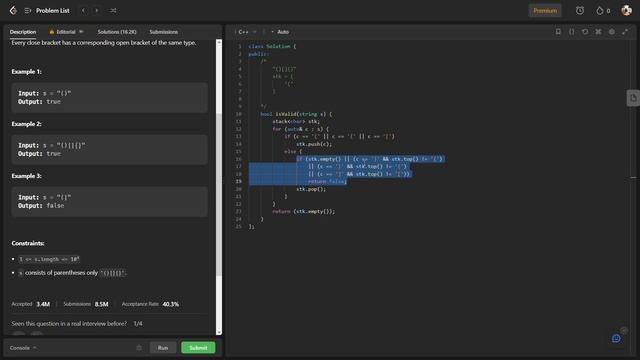Open the Submissions tab

163,32
